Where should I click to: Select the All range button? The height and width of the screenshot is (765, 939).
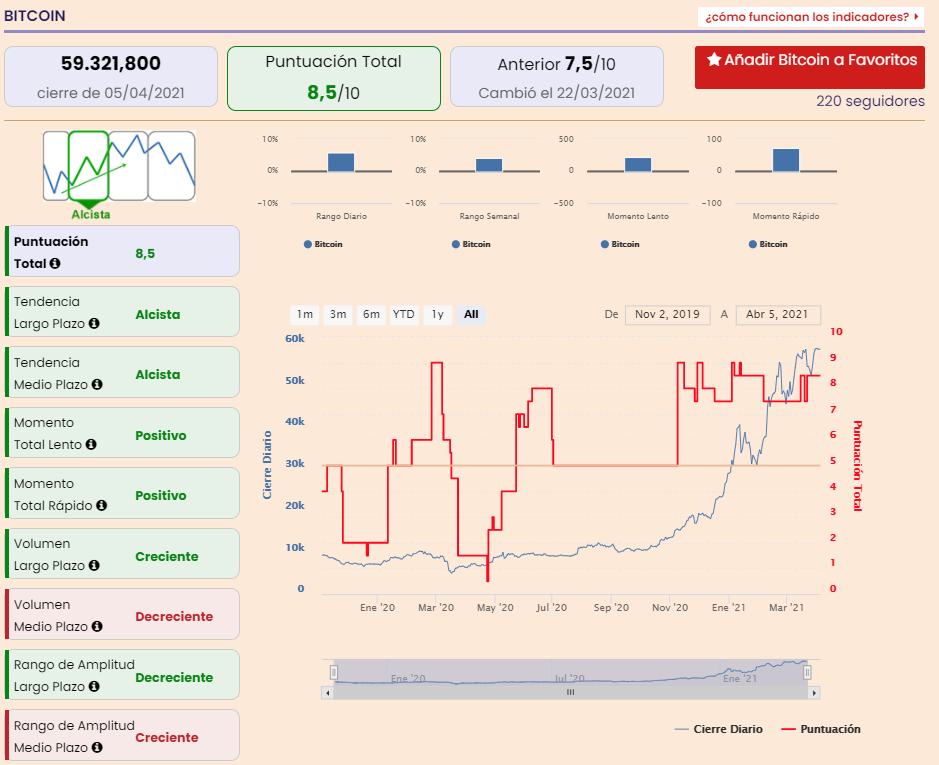pyautogui.click(x=471, y=315)
